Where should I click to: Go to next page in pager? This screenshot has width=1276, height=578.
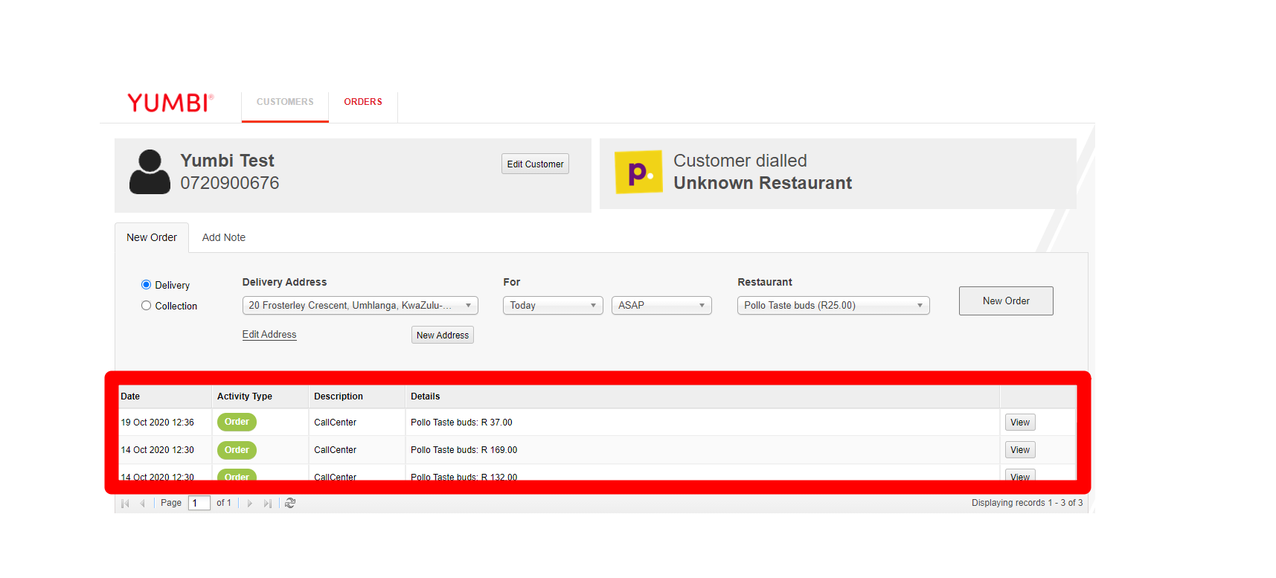(250, 503)
